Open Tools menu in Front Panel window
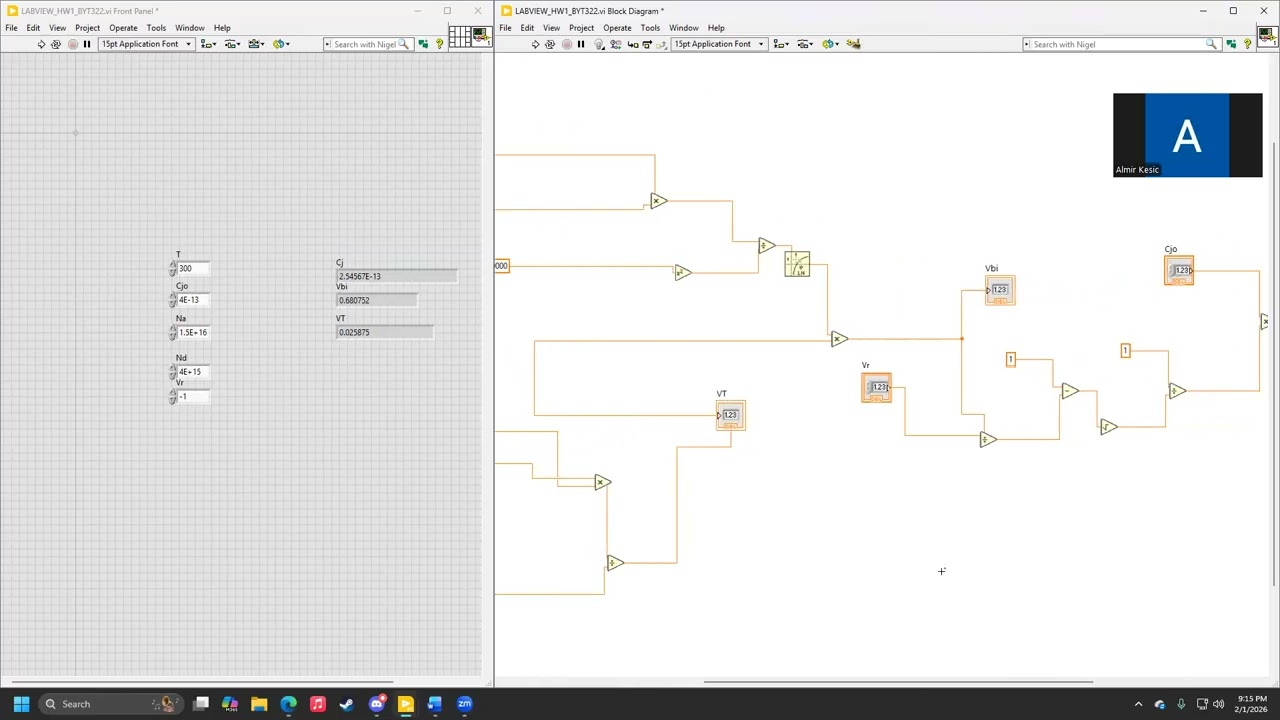The height and width of the screenshot is (720, 1280). coord(156,28)
